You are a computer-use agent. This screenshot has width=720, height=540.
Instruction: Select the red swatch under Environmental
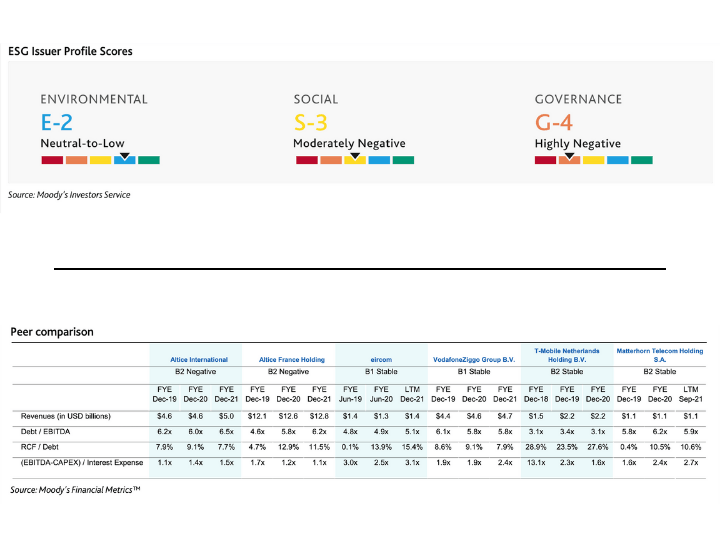point(51,160)
